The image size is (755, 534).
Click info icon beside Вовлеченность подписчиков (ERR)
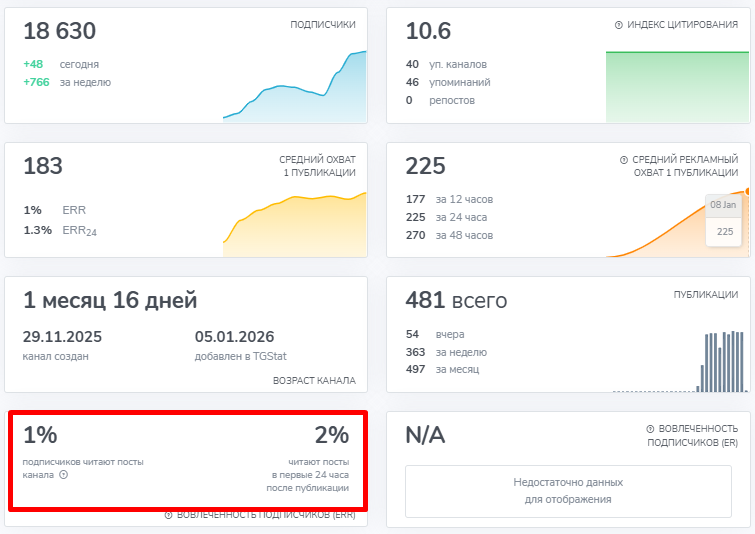pyautogui.click(x=169, y=515)
